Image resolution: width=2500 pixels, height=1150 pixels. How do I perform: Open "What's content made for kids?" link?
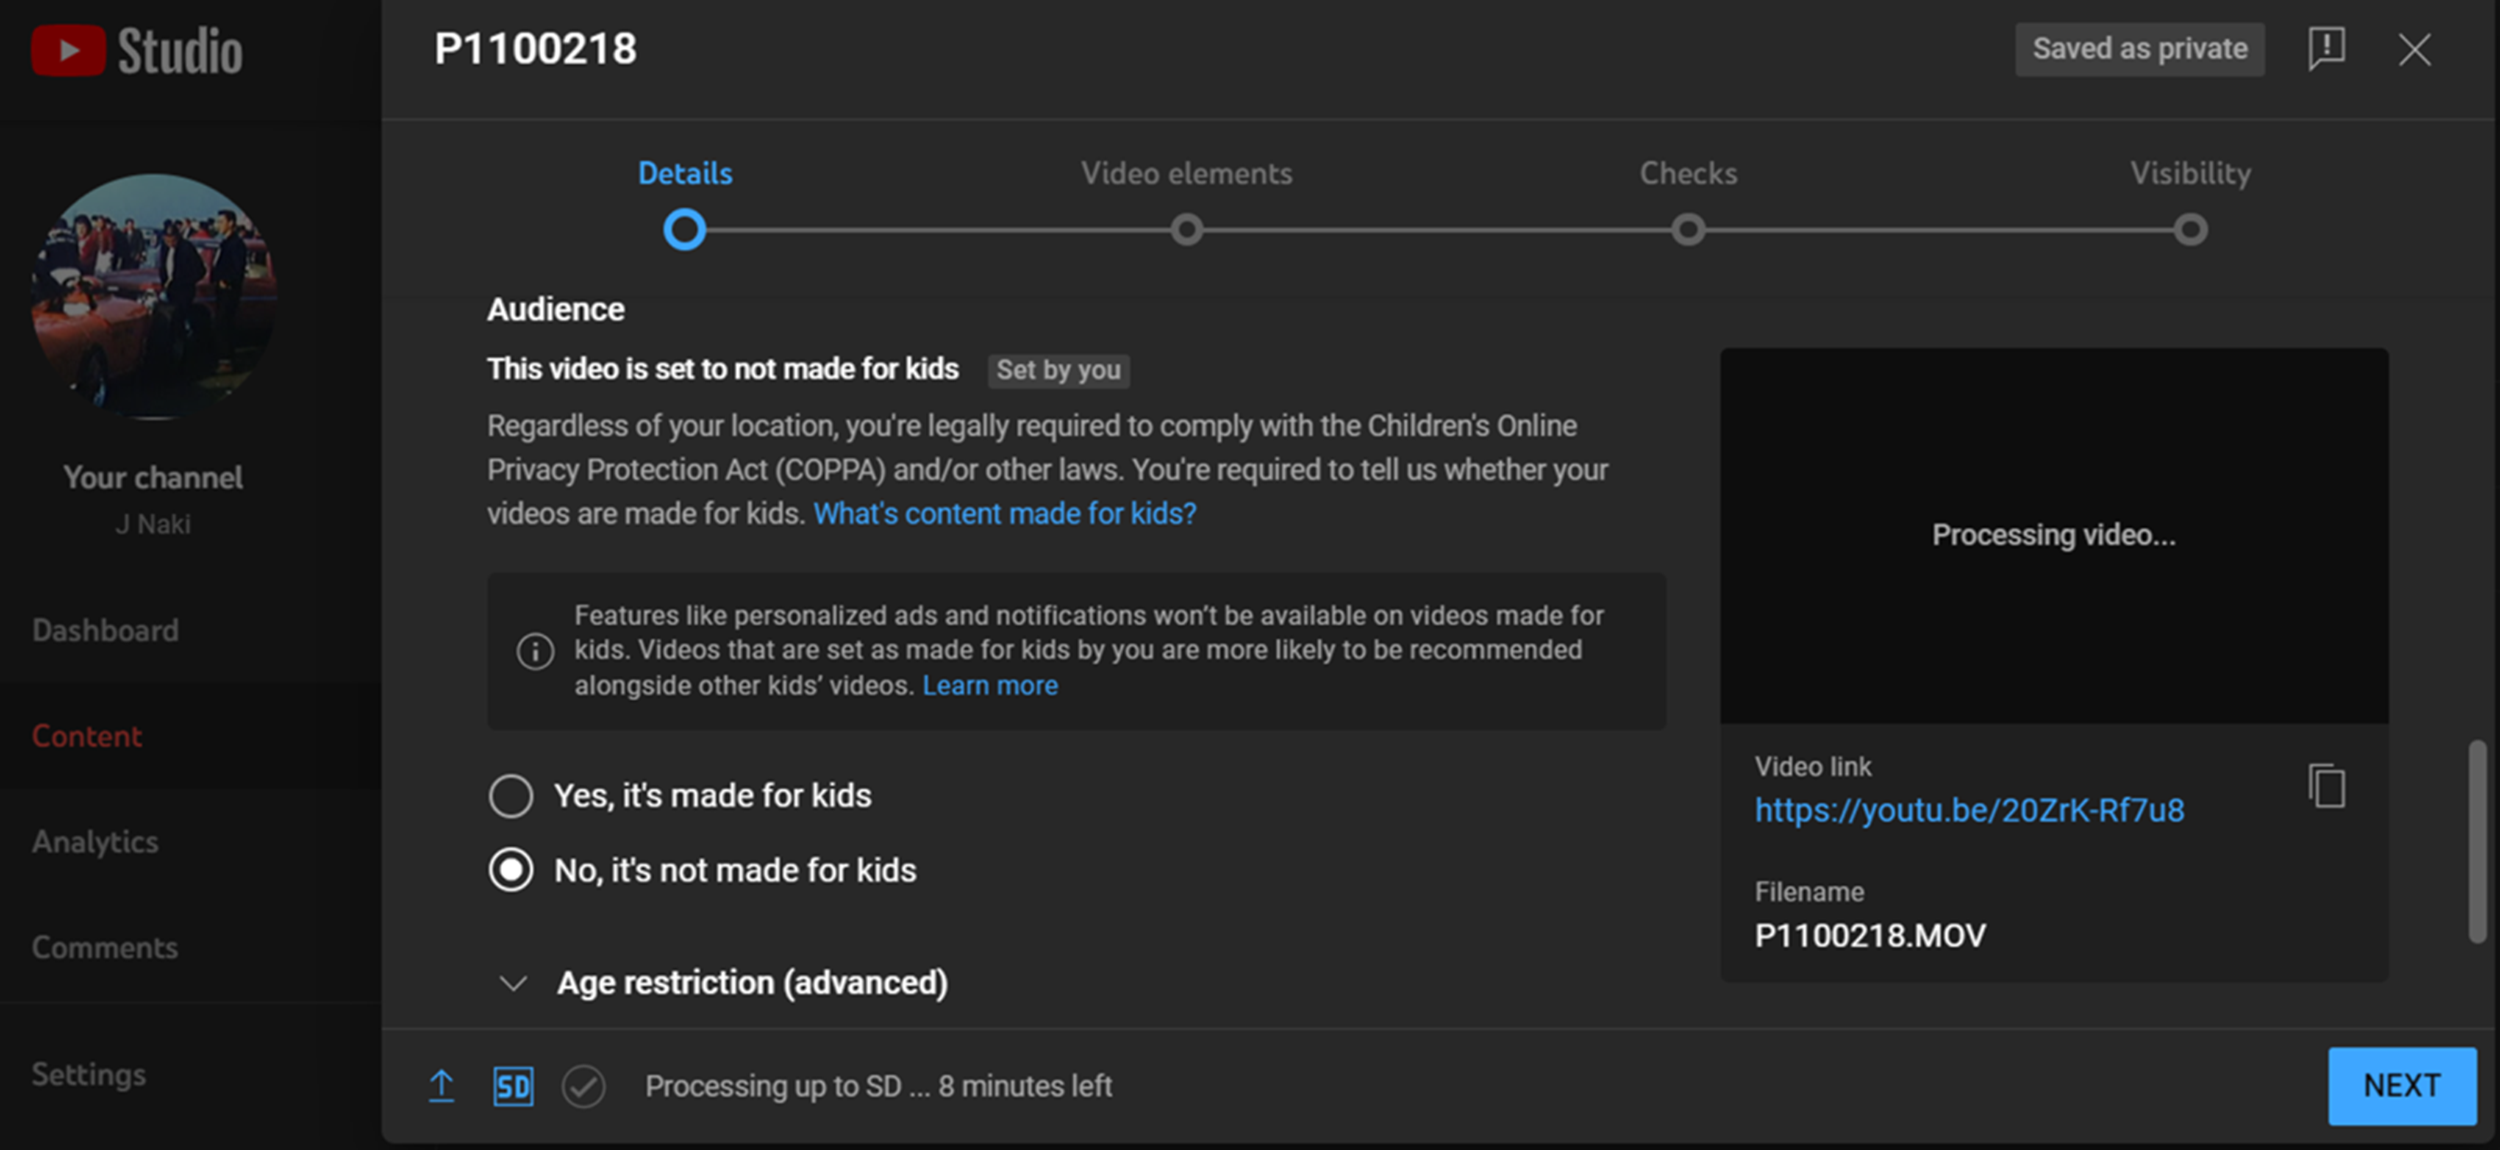tap(1004, 514)
